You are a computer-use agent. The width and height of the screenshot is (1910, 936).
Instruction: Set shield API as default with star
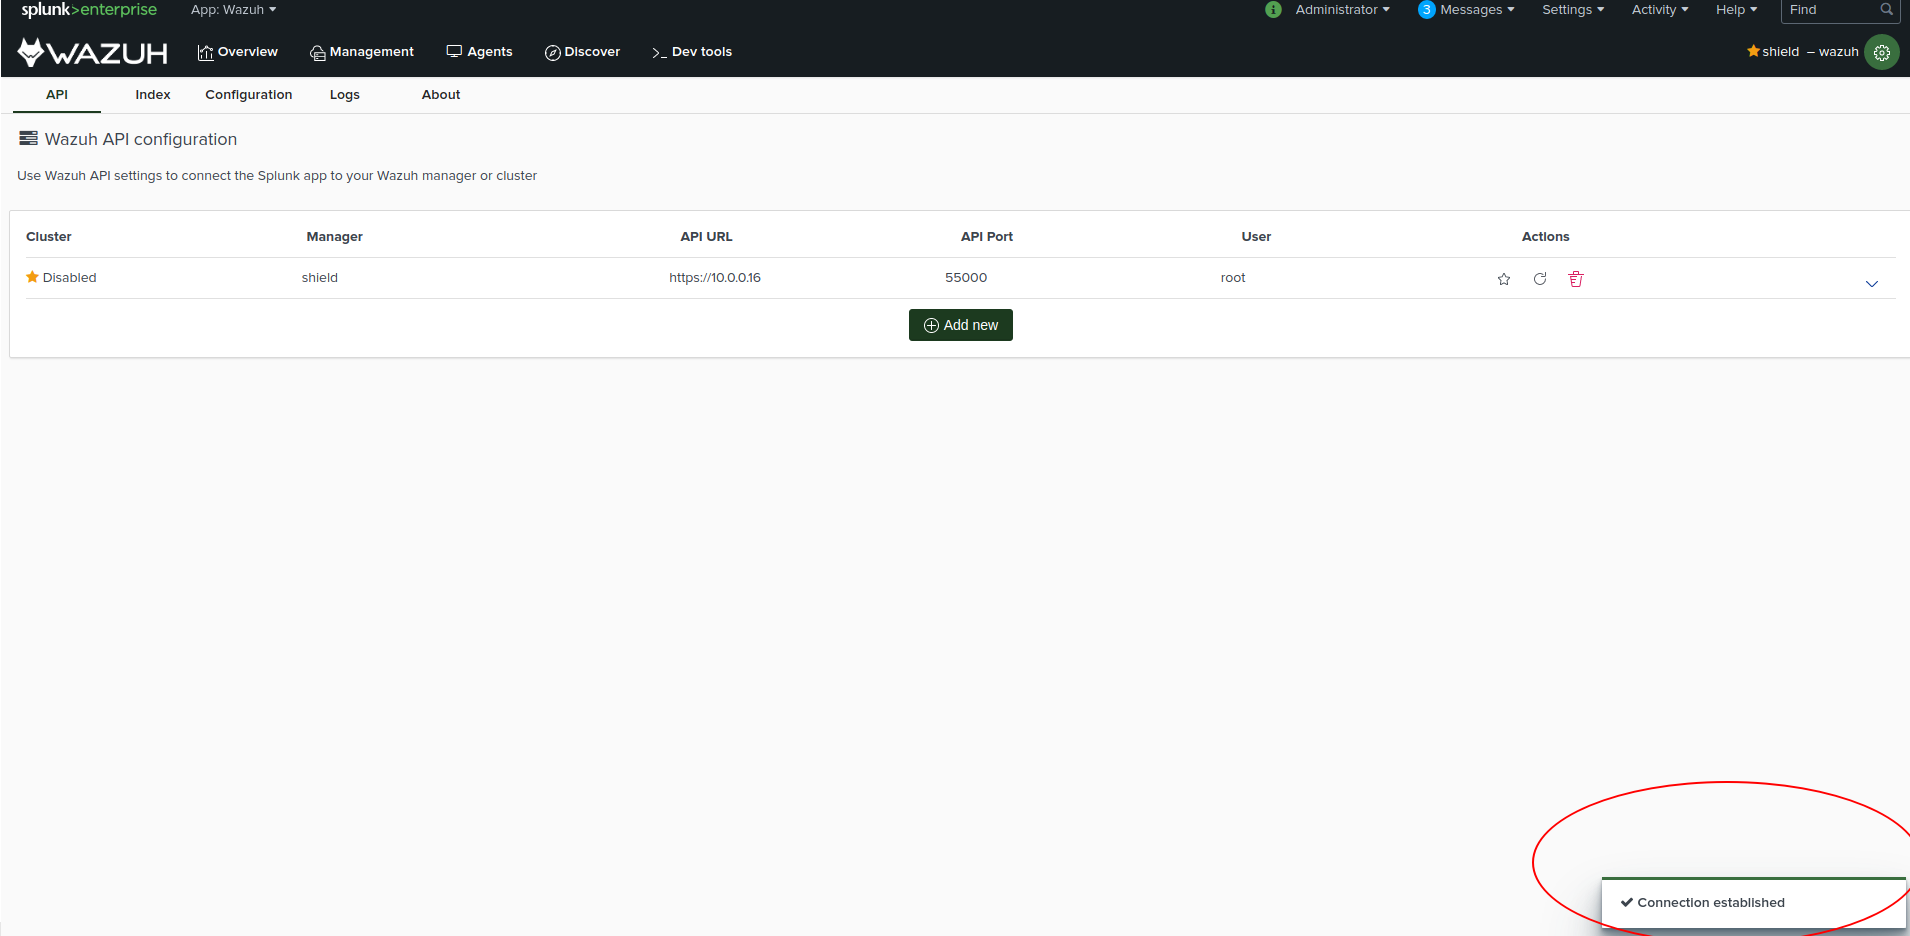pyautogui.click(x=1503, y=279)
